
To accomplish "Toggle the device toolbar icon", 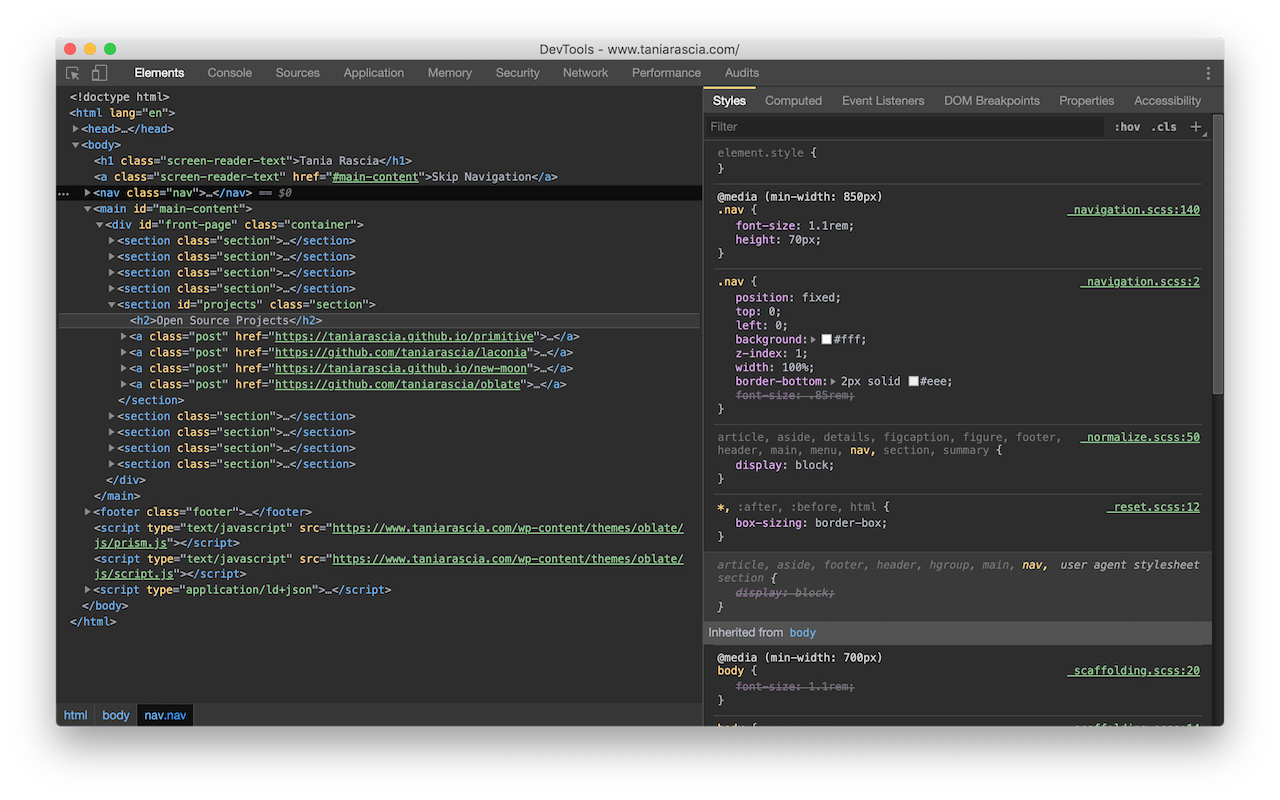I will 99,73.
